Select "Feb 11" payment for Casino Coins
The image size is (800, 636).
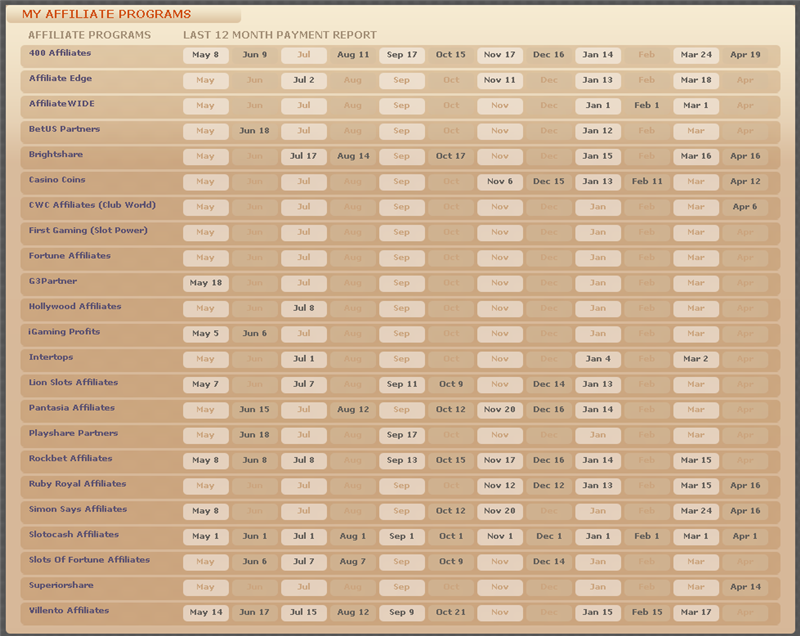coord(647,182)
